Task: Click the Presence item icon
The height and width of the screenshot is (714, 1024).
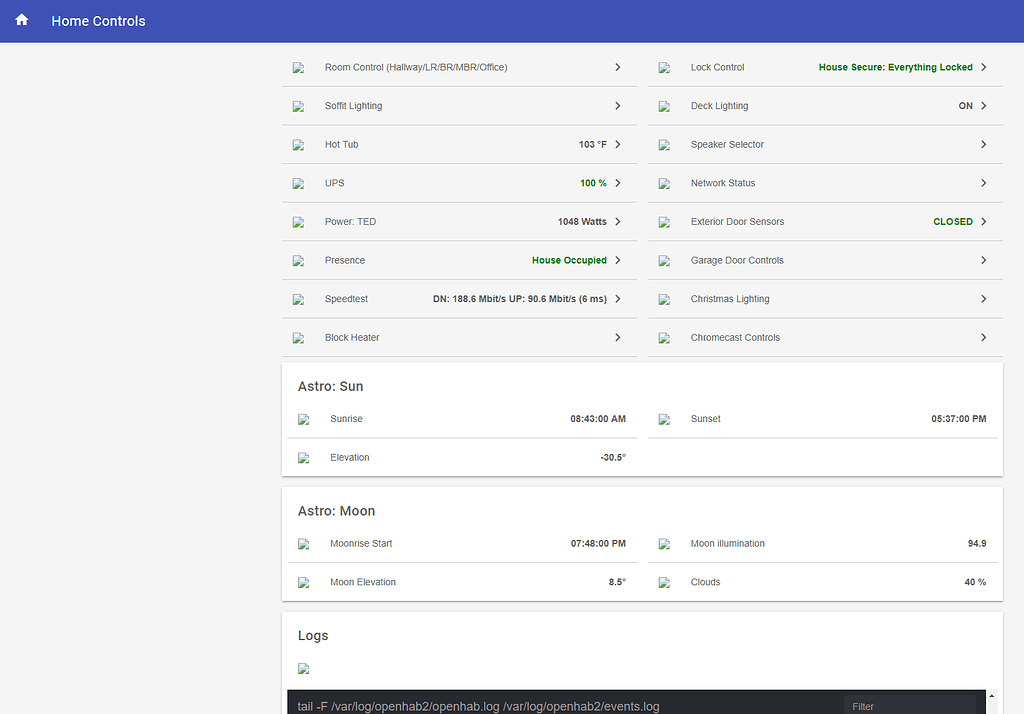Action: tap(299, 260)
